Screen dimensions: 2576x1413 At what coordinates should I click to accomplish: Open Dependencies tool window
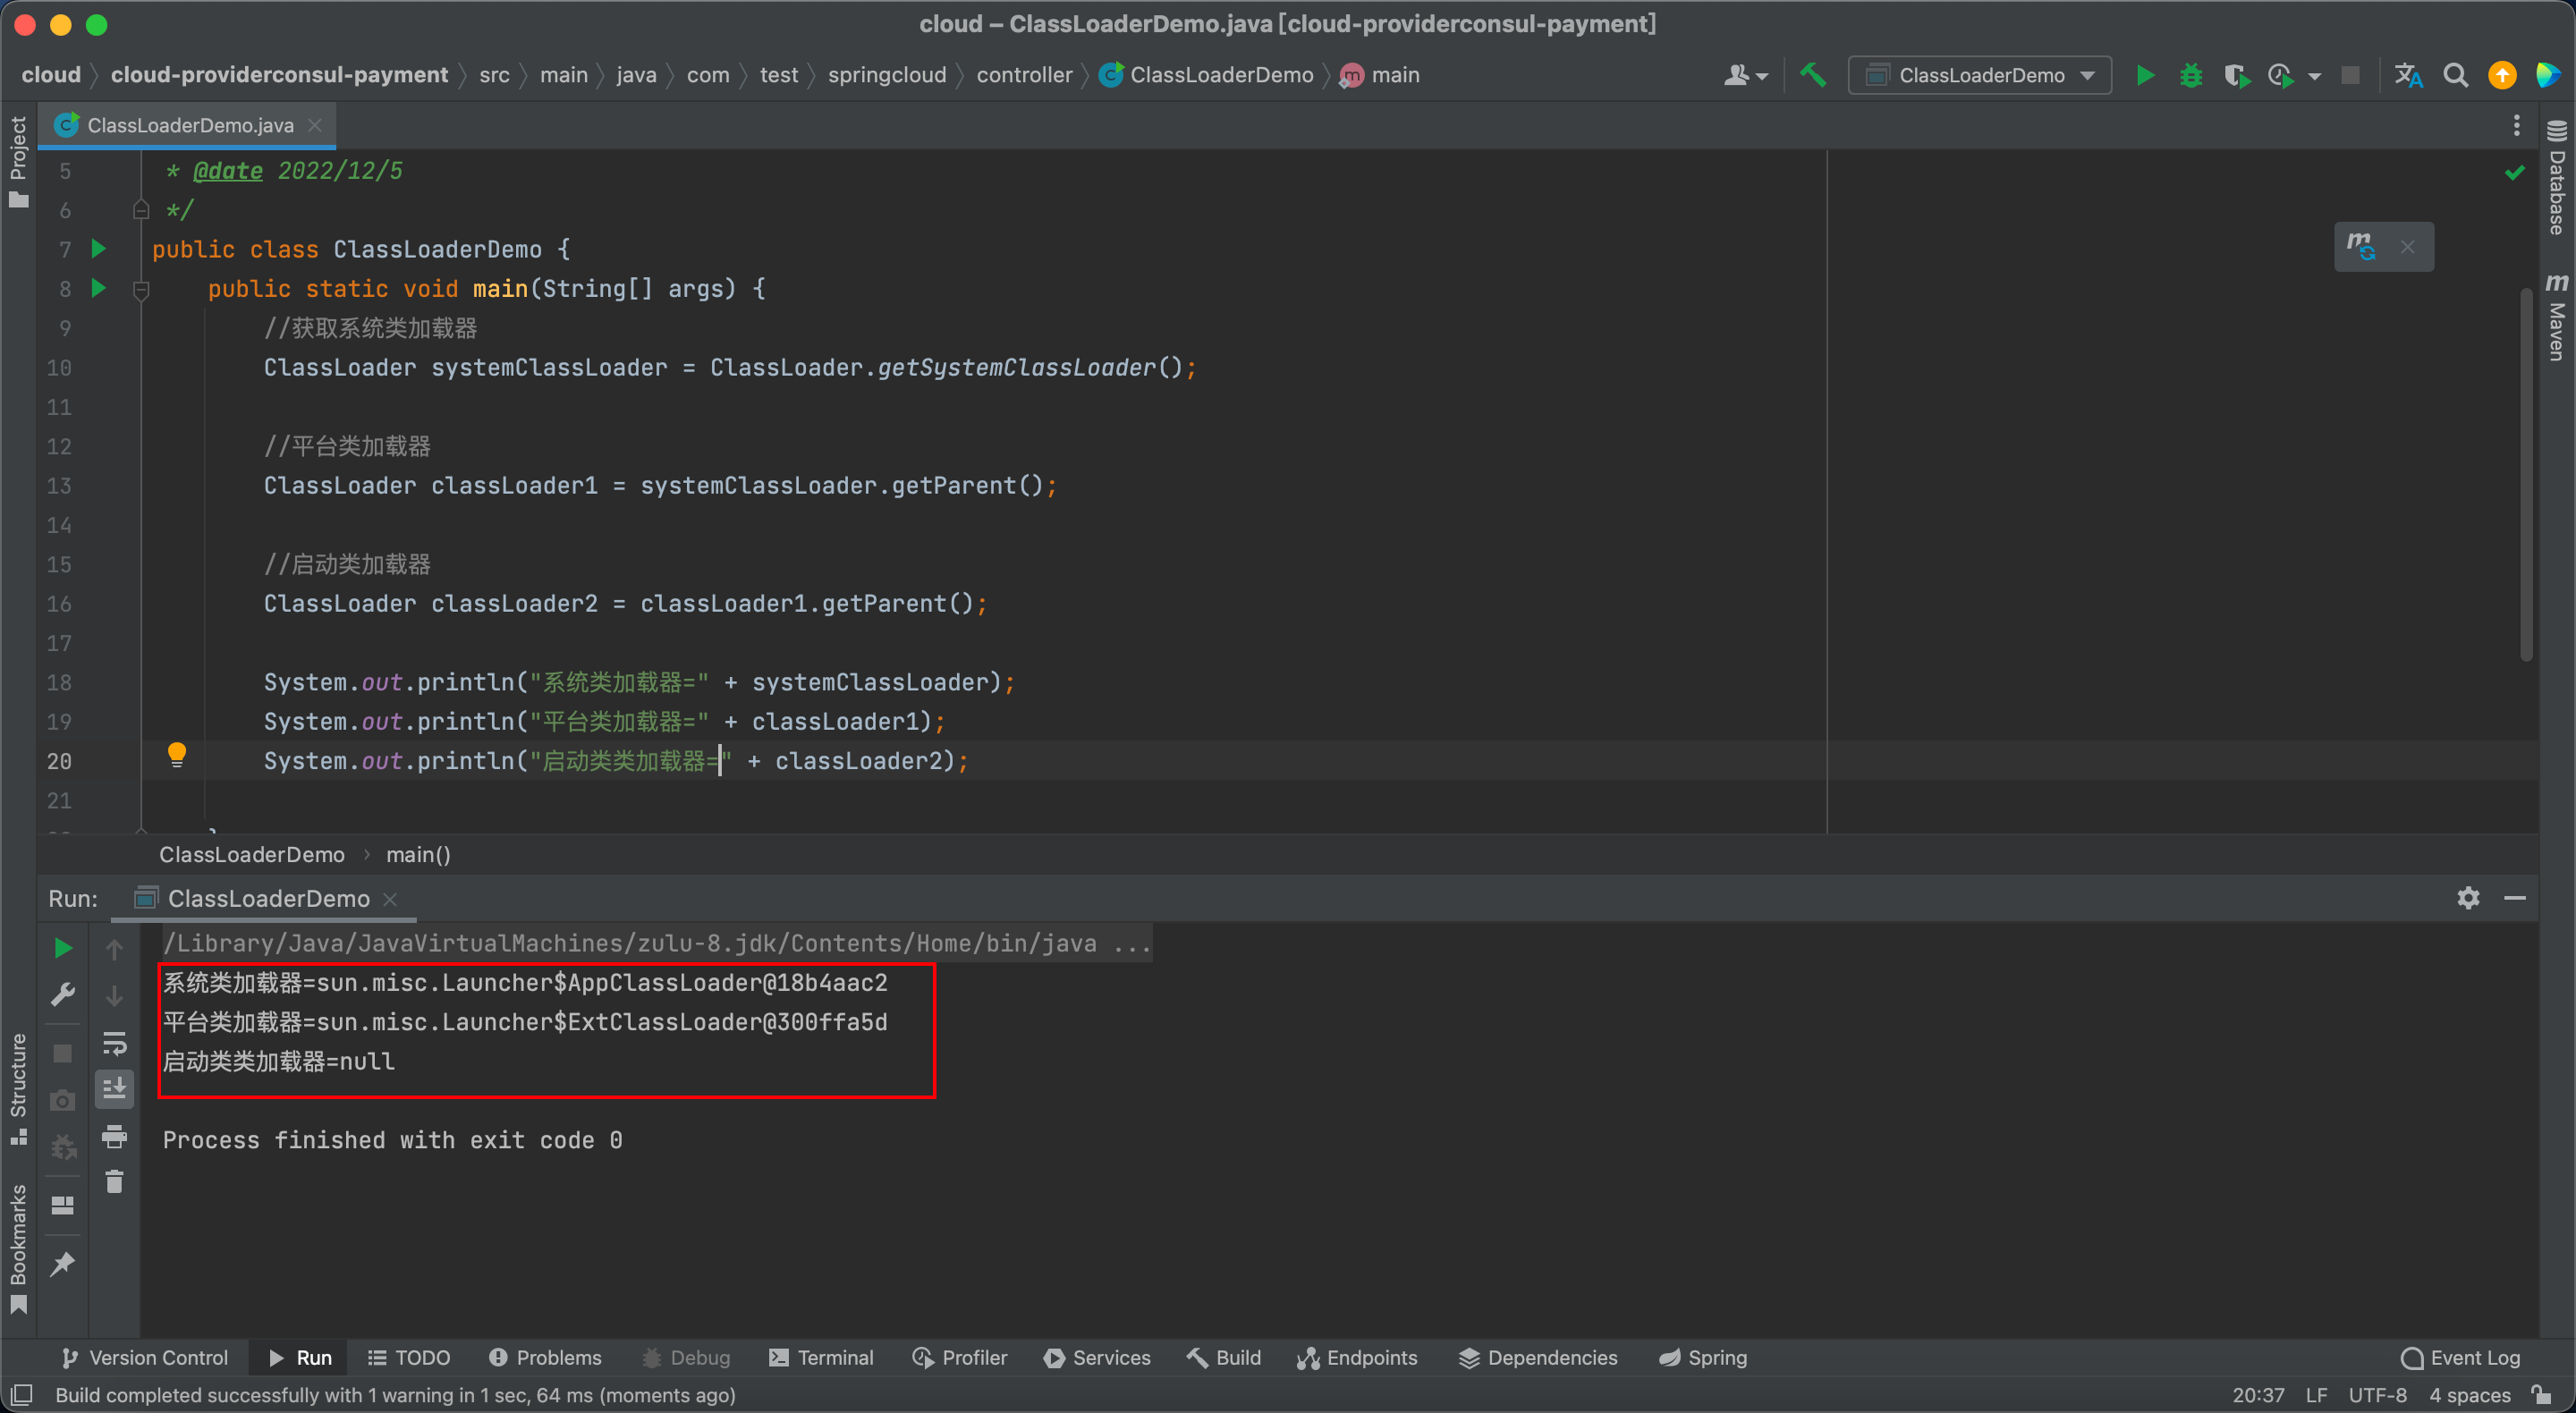[1538, 1357]
